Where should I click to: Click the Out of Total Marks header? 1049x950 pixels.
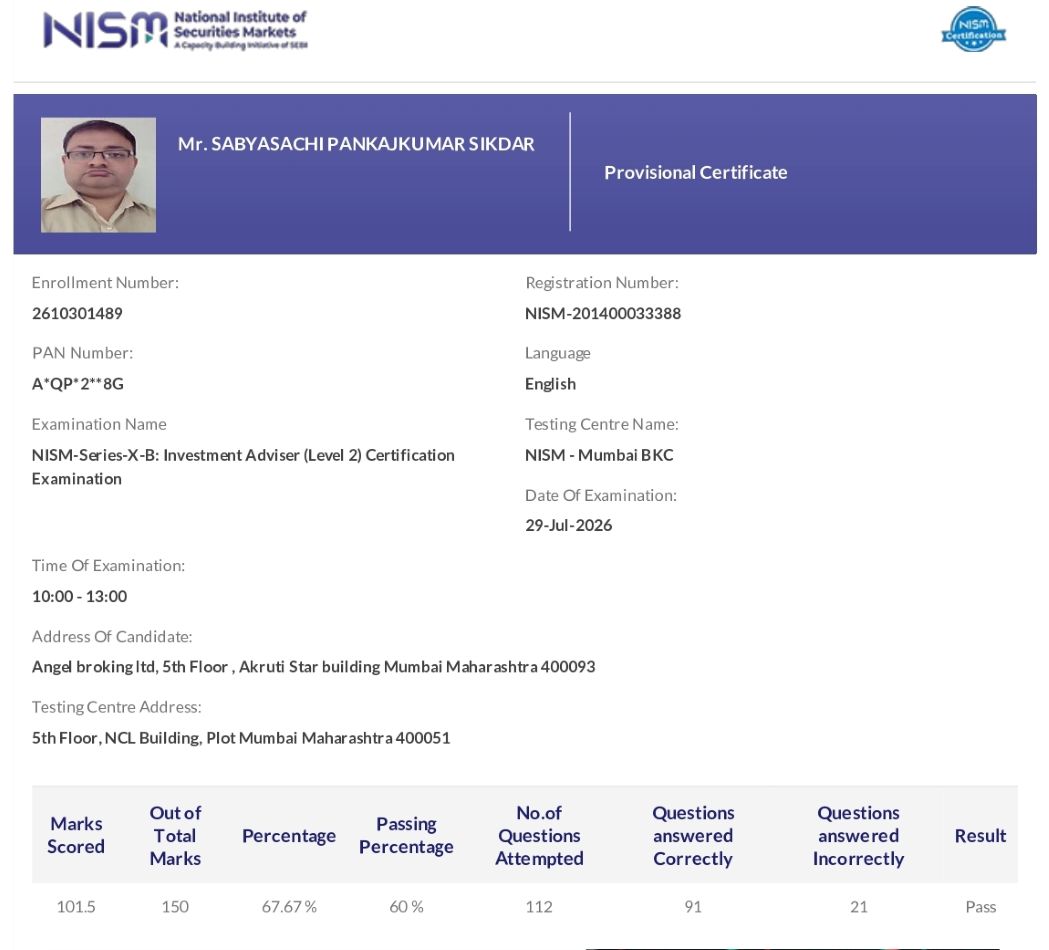coord(175,835)
